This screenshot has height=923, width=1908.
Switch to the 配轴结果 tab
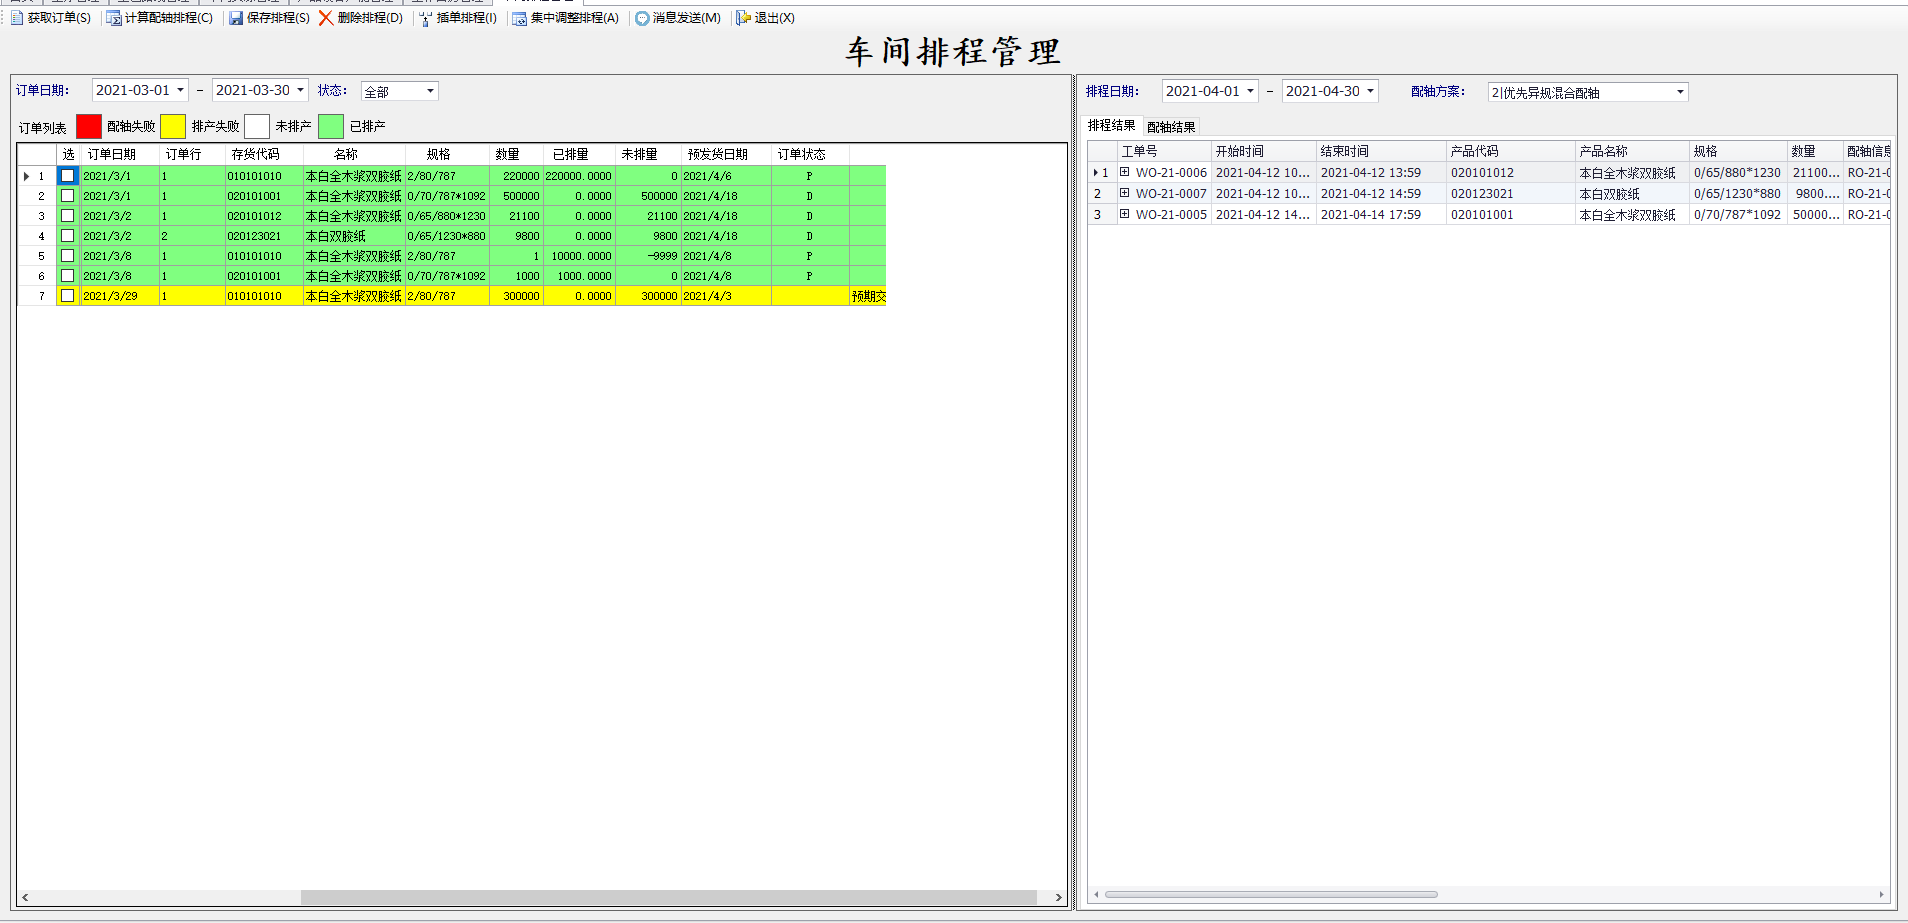pyautogui.click(x=1171, y=127)
